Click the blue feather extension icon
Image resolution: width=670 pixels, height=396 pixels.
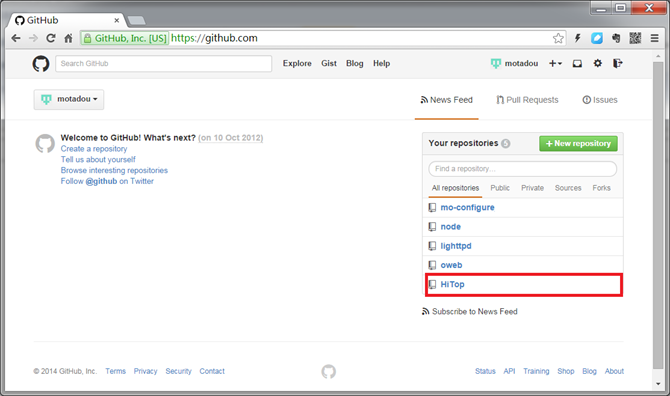597,38
